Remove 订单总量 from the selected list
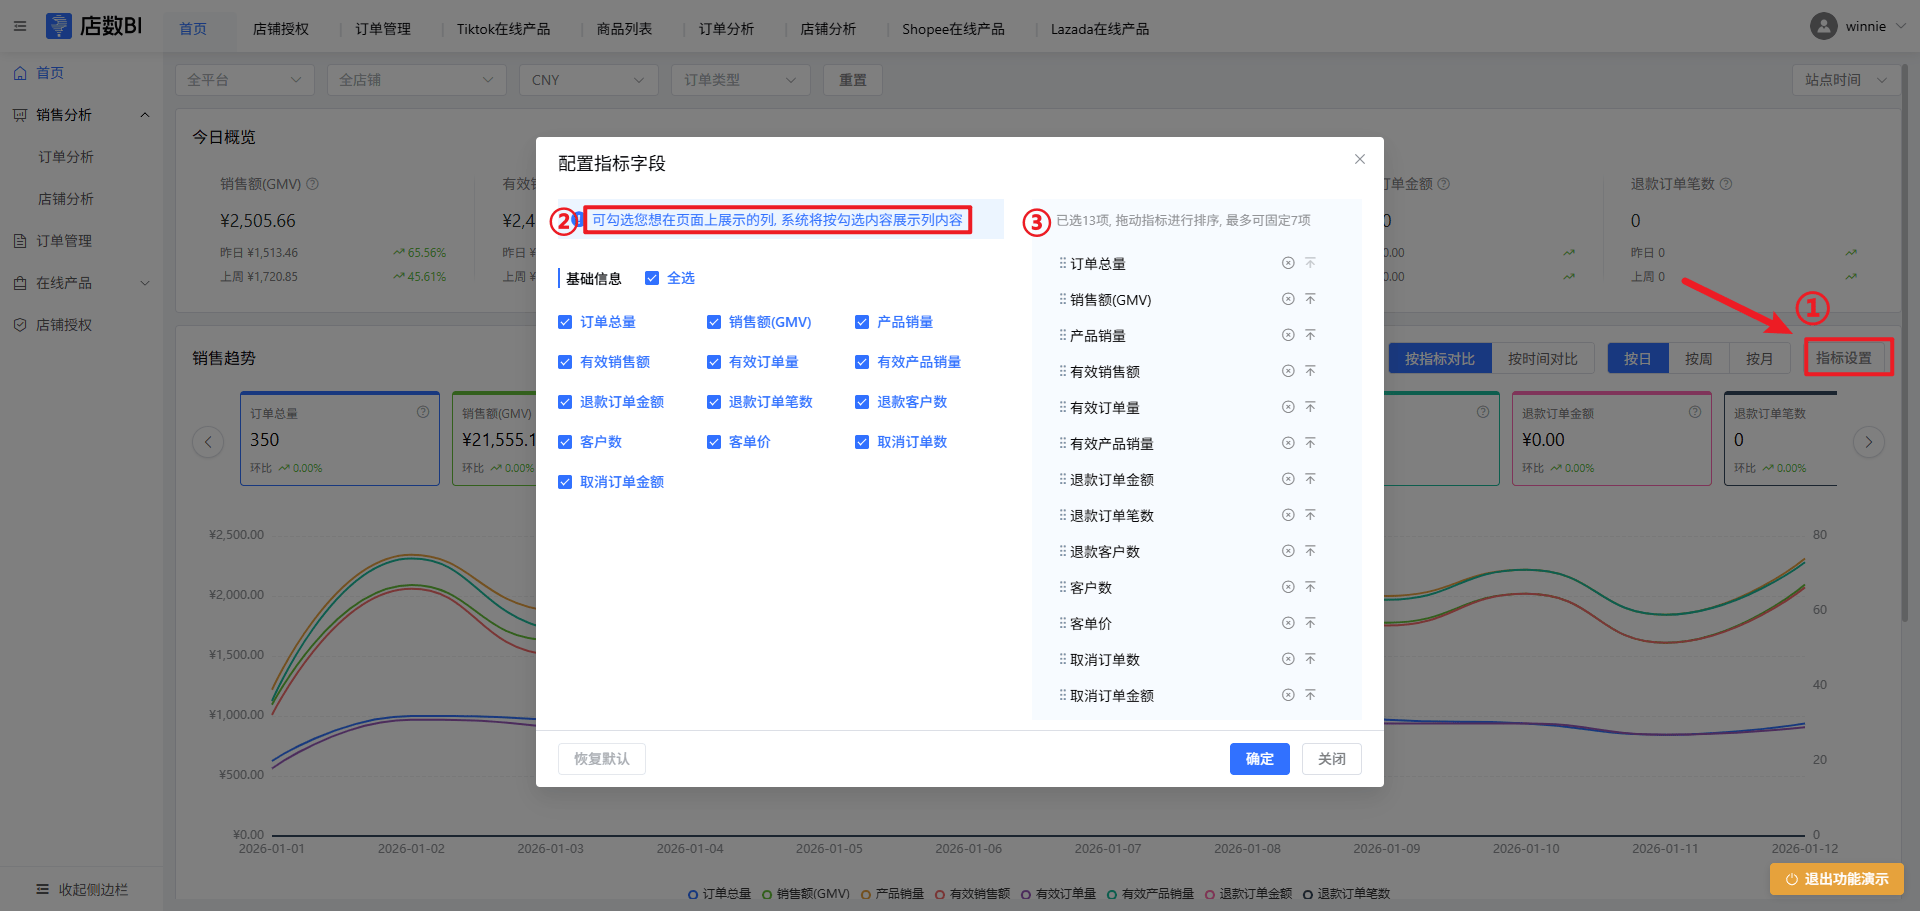The width and height of the screenshot is (1920, 911). coord(1288,263)
